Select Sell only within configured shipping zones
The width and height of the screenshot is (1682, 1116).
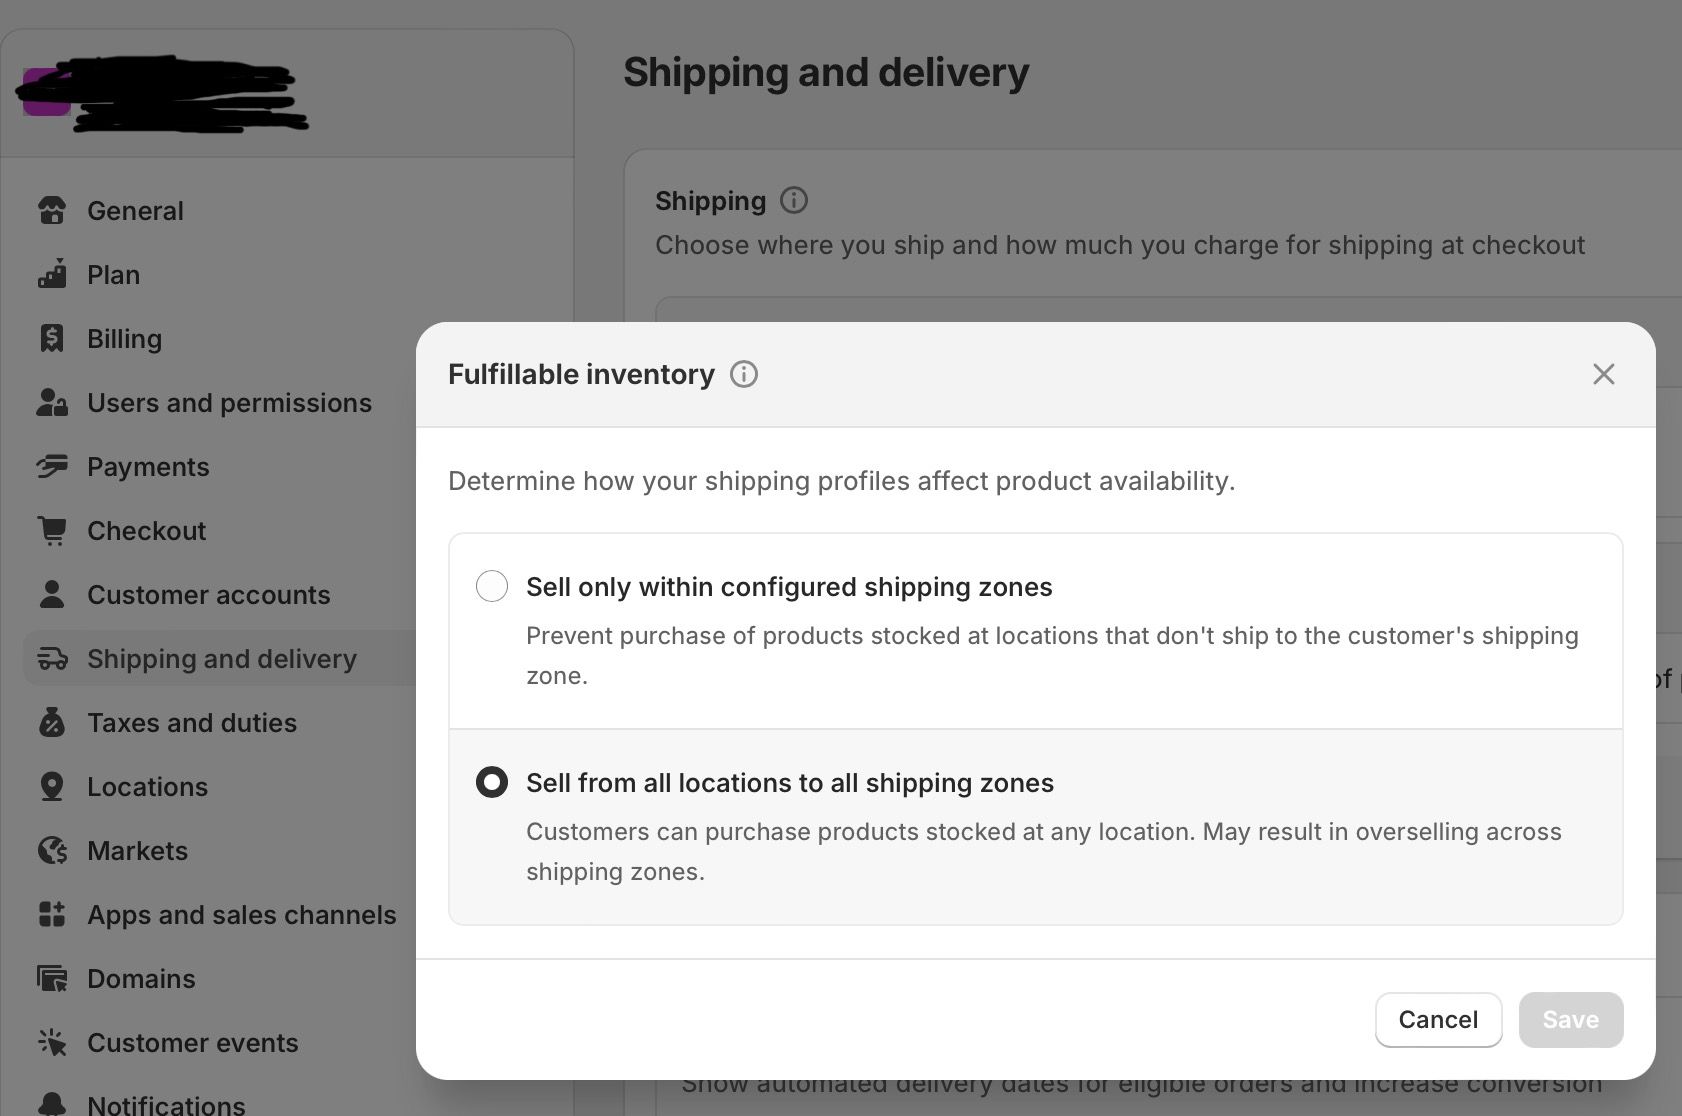(492, 586)
